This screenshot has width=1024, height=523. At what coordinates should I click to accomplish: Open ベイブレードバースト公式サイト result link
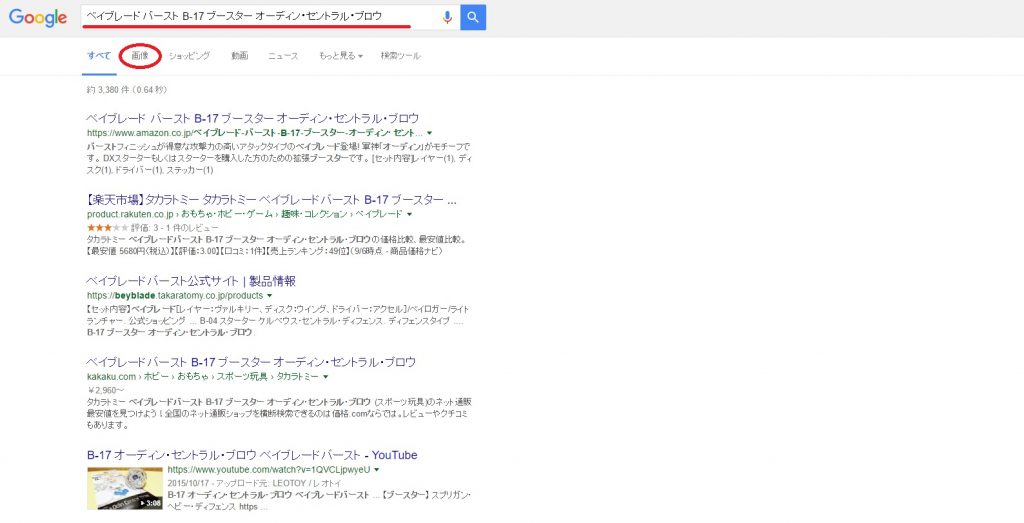(x=191, y=281)
